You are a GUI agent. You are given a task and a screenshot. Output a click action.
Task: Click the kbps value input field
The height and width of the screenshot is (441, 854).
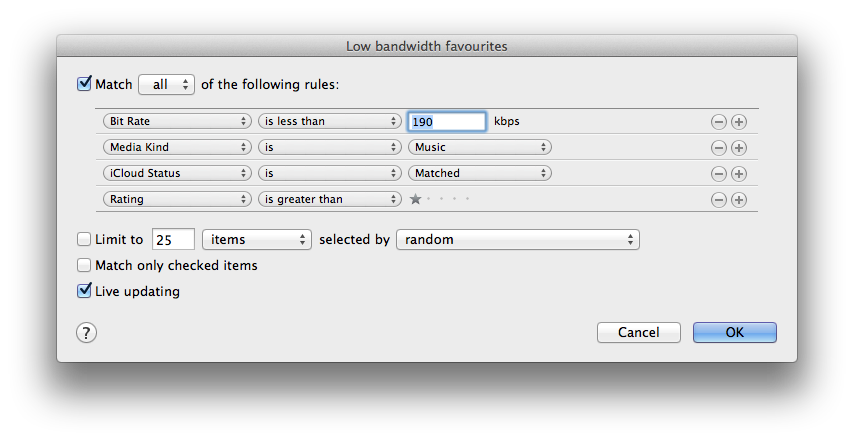pyautogui.click(x=447, y=122)
